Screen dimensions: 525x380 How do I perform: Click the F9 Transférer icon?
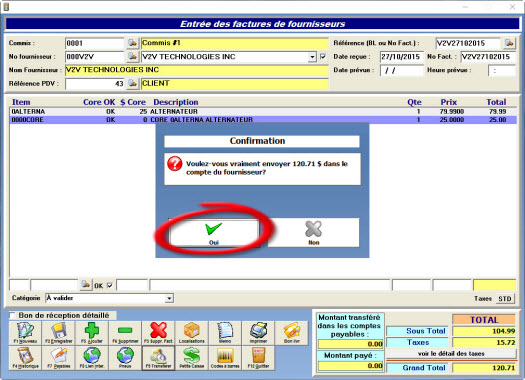pos(158,358)
